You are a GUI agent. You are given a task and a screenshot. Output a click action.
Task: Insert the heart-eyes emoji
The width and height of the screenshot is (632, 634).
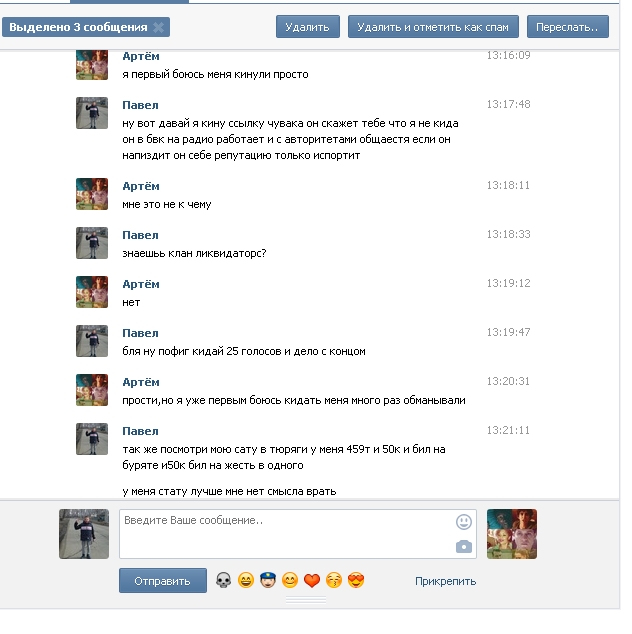(356, 580)
